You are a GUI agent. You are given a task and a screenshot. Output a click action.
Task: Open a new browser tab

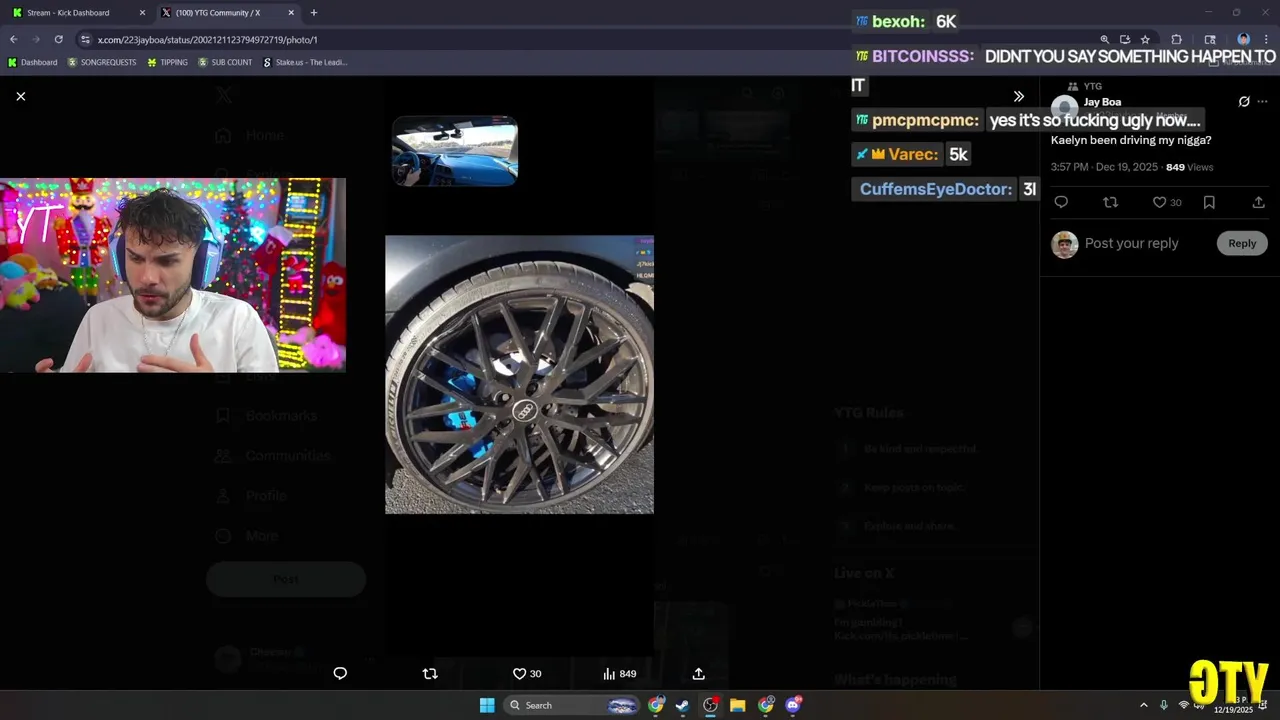click(314, 13)
